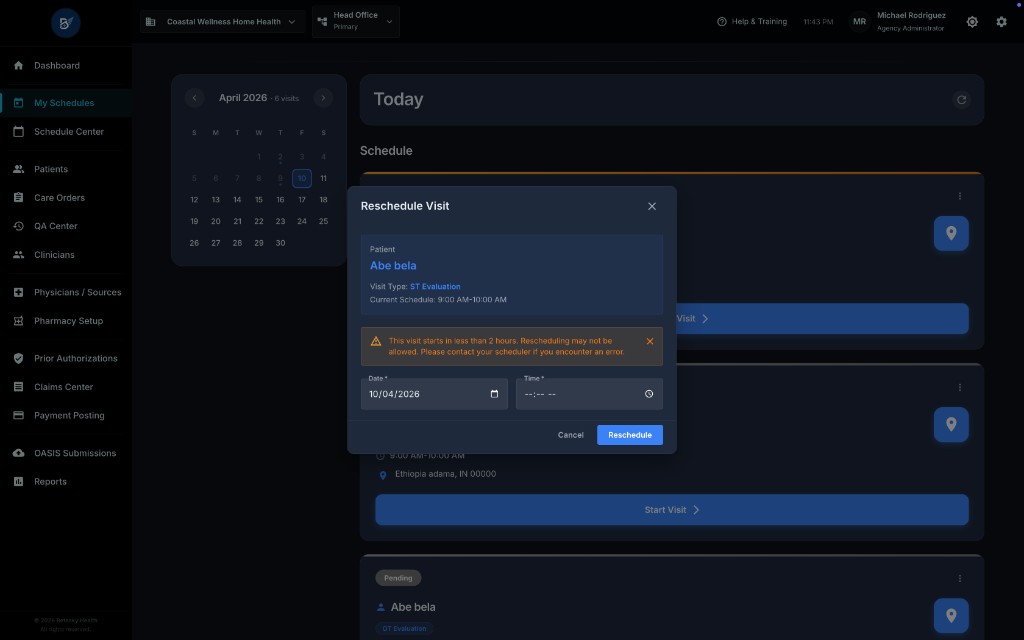The image size is (1024, 640).
Task: Expand Coastal Wellness Home Health agency dropdown
Action: click(x=222, y=22)
